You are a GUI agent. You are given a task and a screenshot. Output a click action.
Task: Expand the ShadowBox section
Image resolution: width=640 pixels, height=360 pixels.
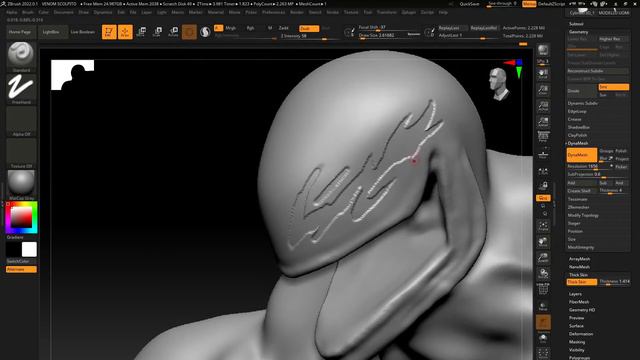click(578, 127)
